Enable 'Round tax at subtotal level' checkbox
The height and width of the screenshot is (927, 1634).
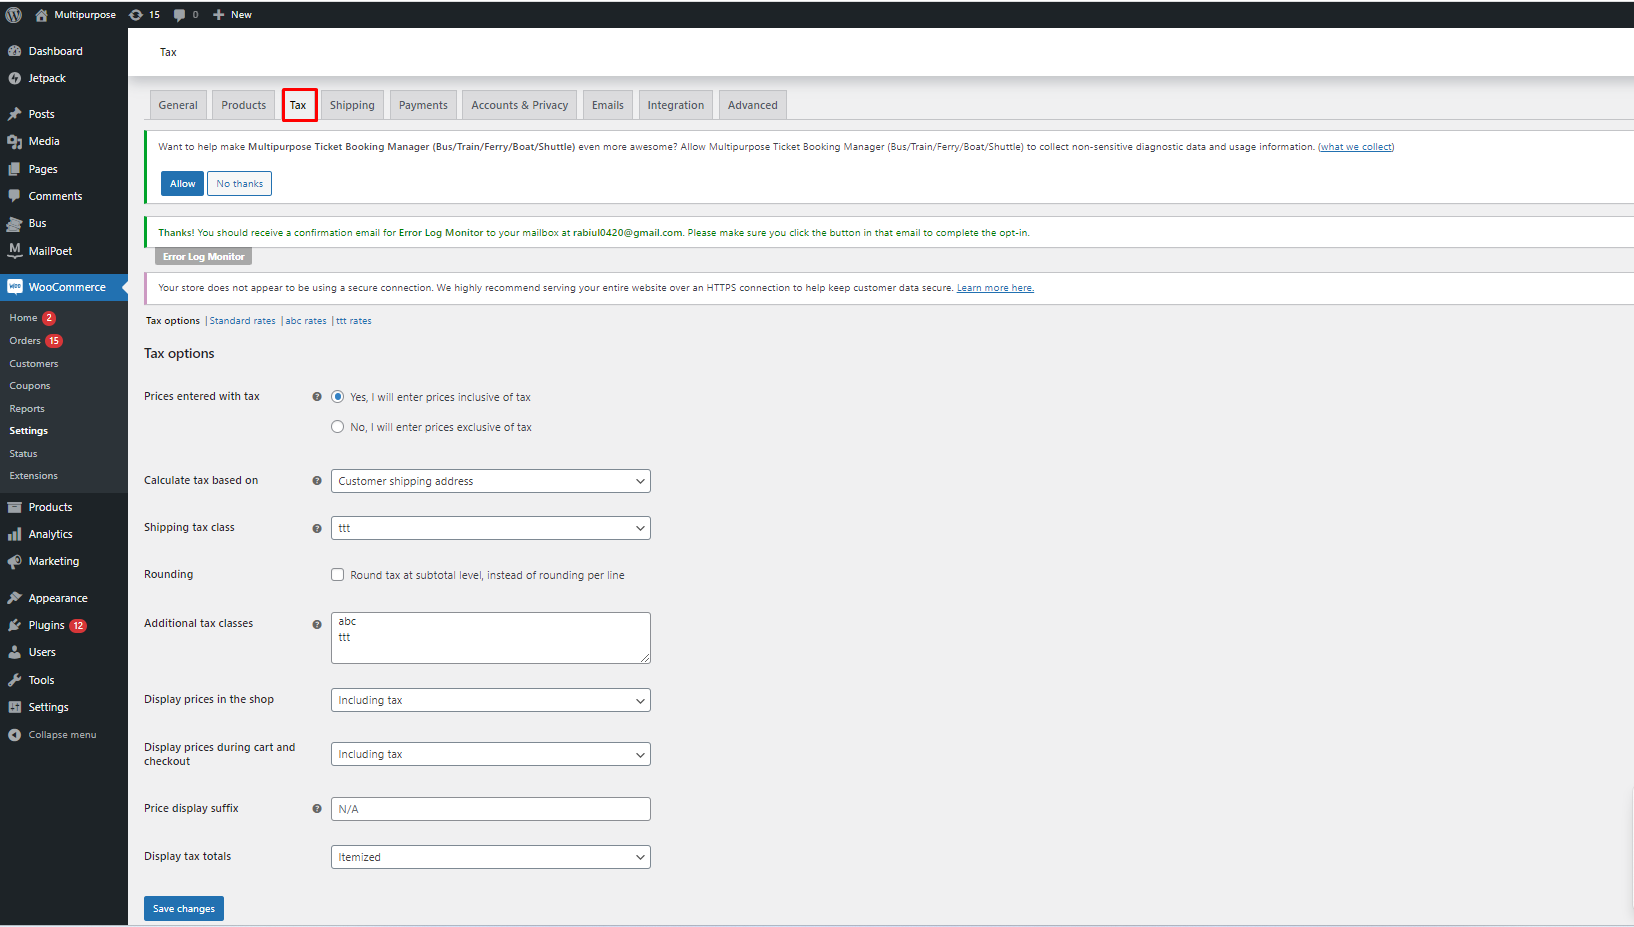[338, 574]
